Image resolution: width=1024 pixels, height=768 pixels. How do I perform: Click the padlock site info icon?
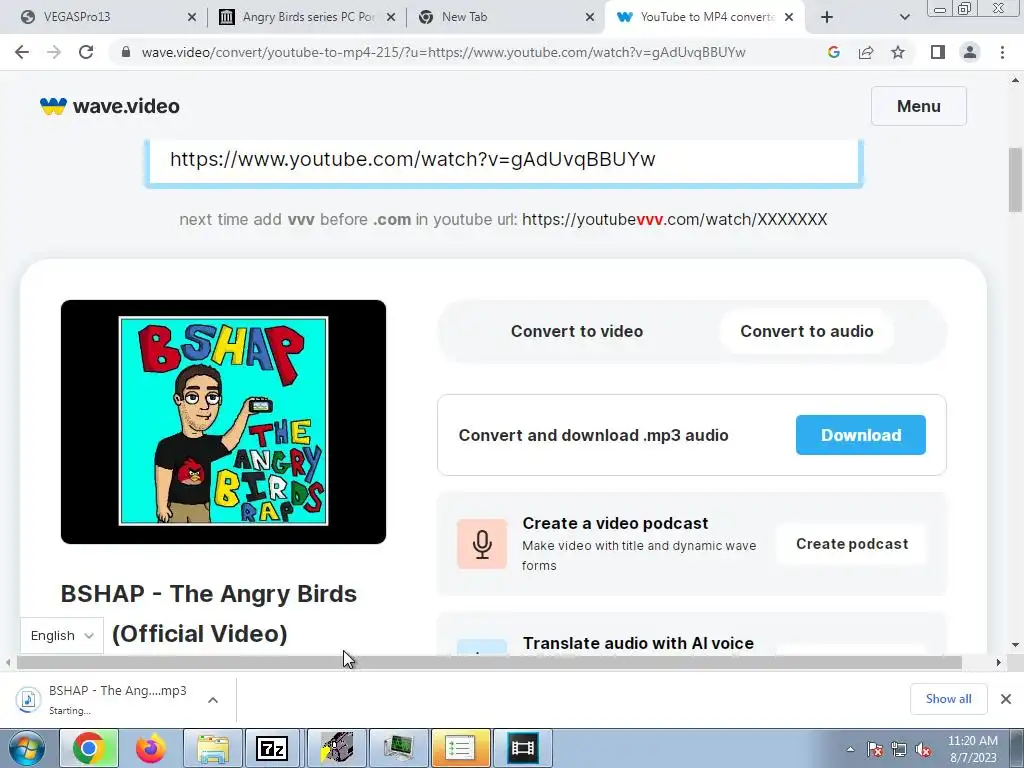point(126,52)
